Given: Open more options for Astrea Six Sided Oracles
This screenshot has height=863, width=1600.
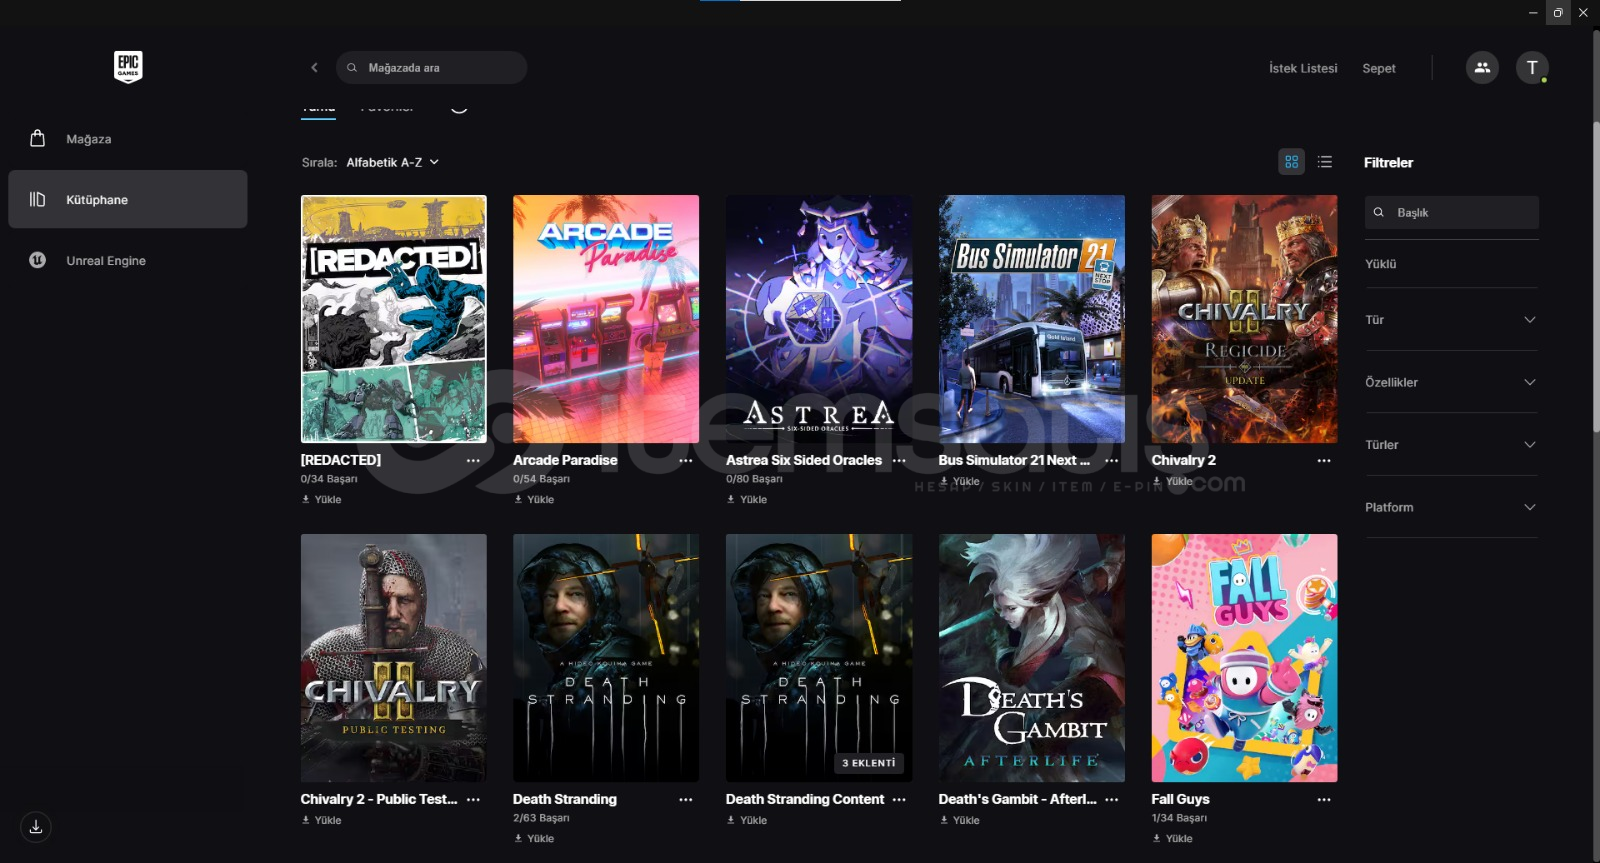Looking at the screenshot, I should coord(899,461).
